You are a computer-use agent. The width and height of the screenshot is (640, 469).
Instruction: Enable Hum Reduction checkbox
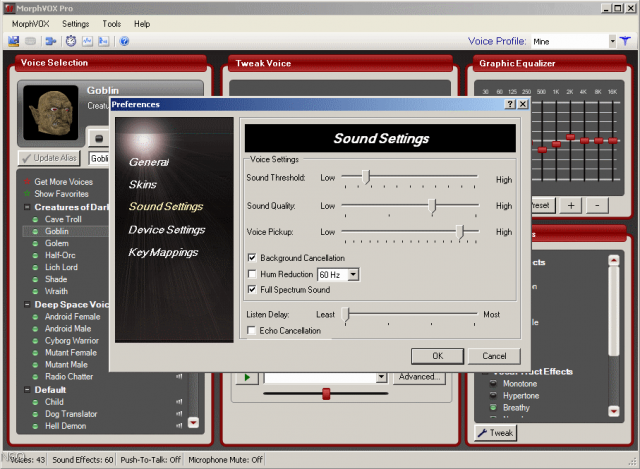tap(252, 274)
